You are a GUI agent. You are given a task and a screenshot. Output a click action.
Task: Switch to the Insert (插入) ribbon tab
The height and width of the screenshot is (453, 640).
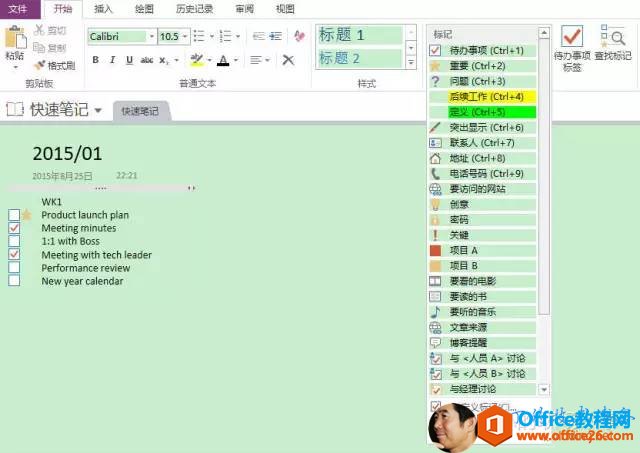103,8
